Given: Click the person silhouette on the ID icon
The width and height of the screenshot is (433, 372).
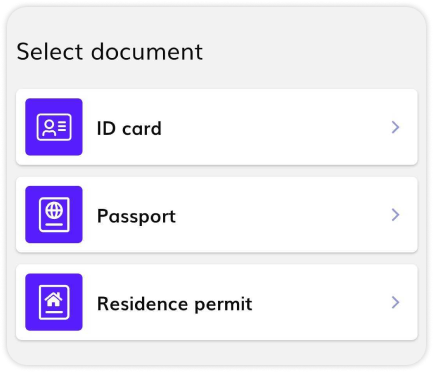Looking at the screenshot, I should coord(49,128).
